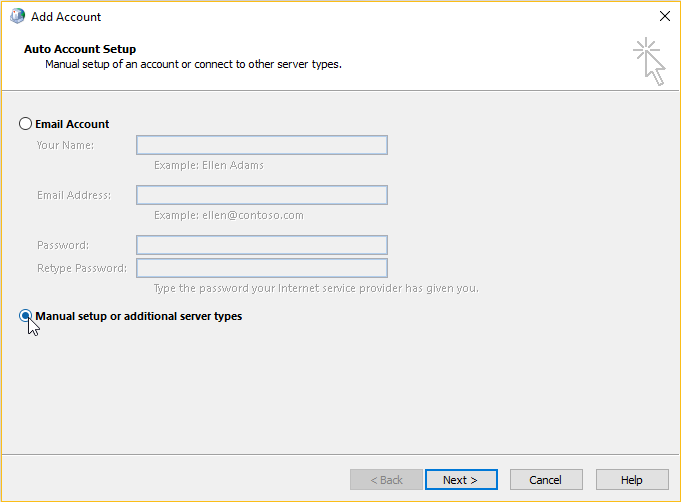Viewport: 681px width, 502px height.
Task: Select the Manual setup radio button
Action: pos(25,316)
